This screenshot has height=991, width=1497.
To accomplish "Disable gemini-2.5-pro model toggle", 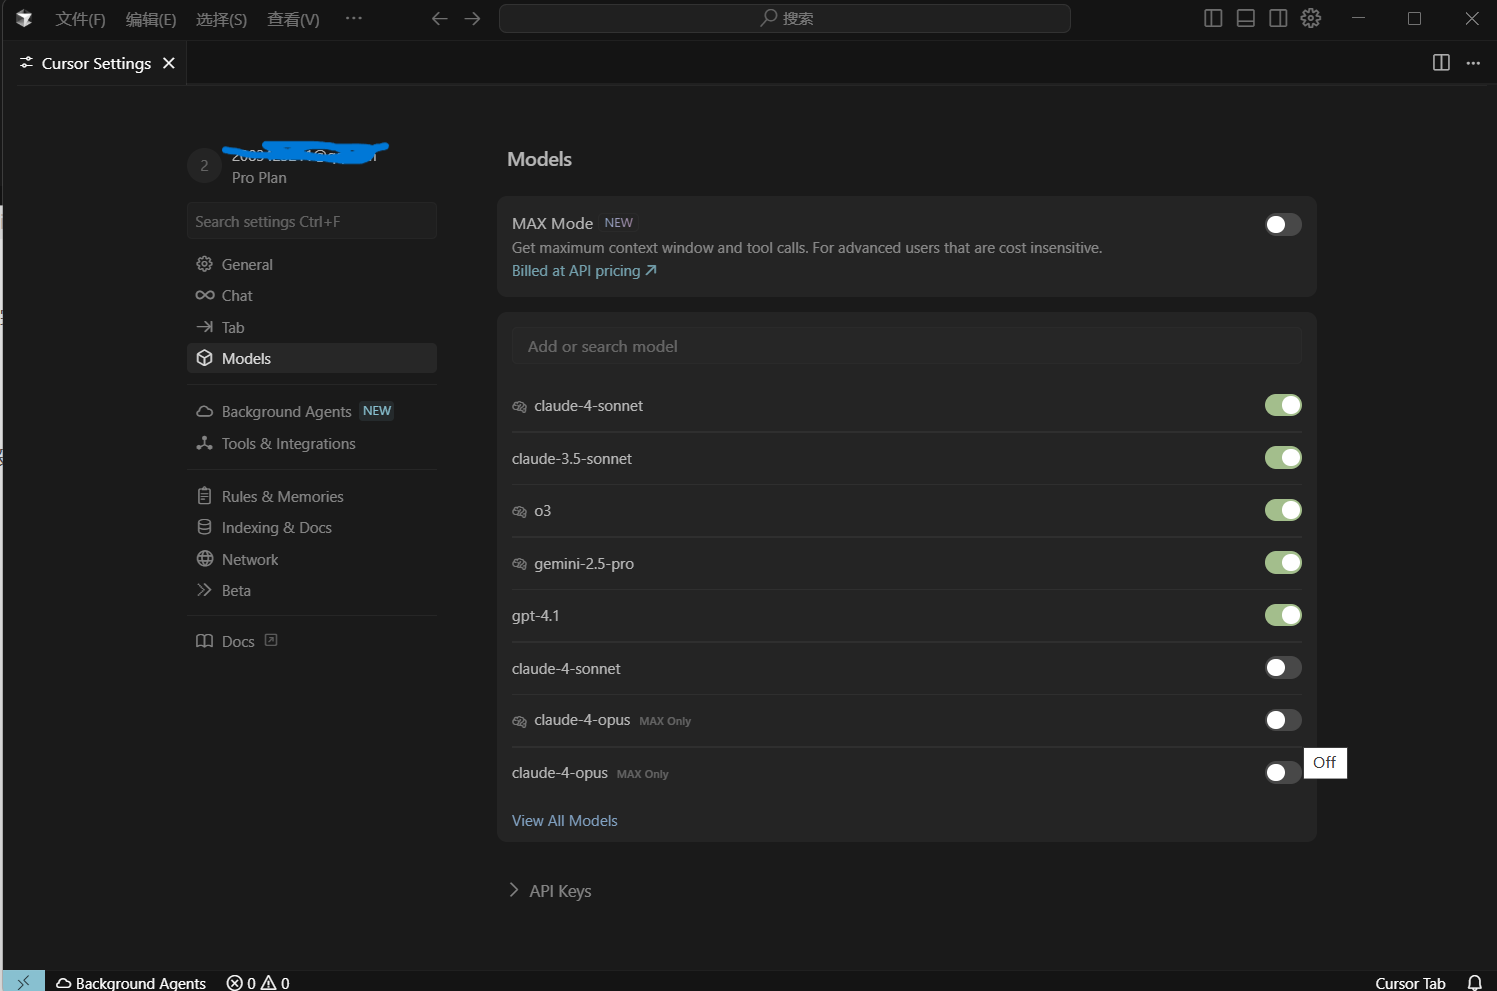I will coord(1283,563).
